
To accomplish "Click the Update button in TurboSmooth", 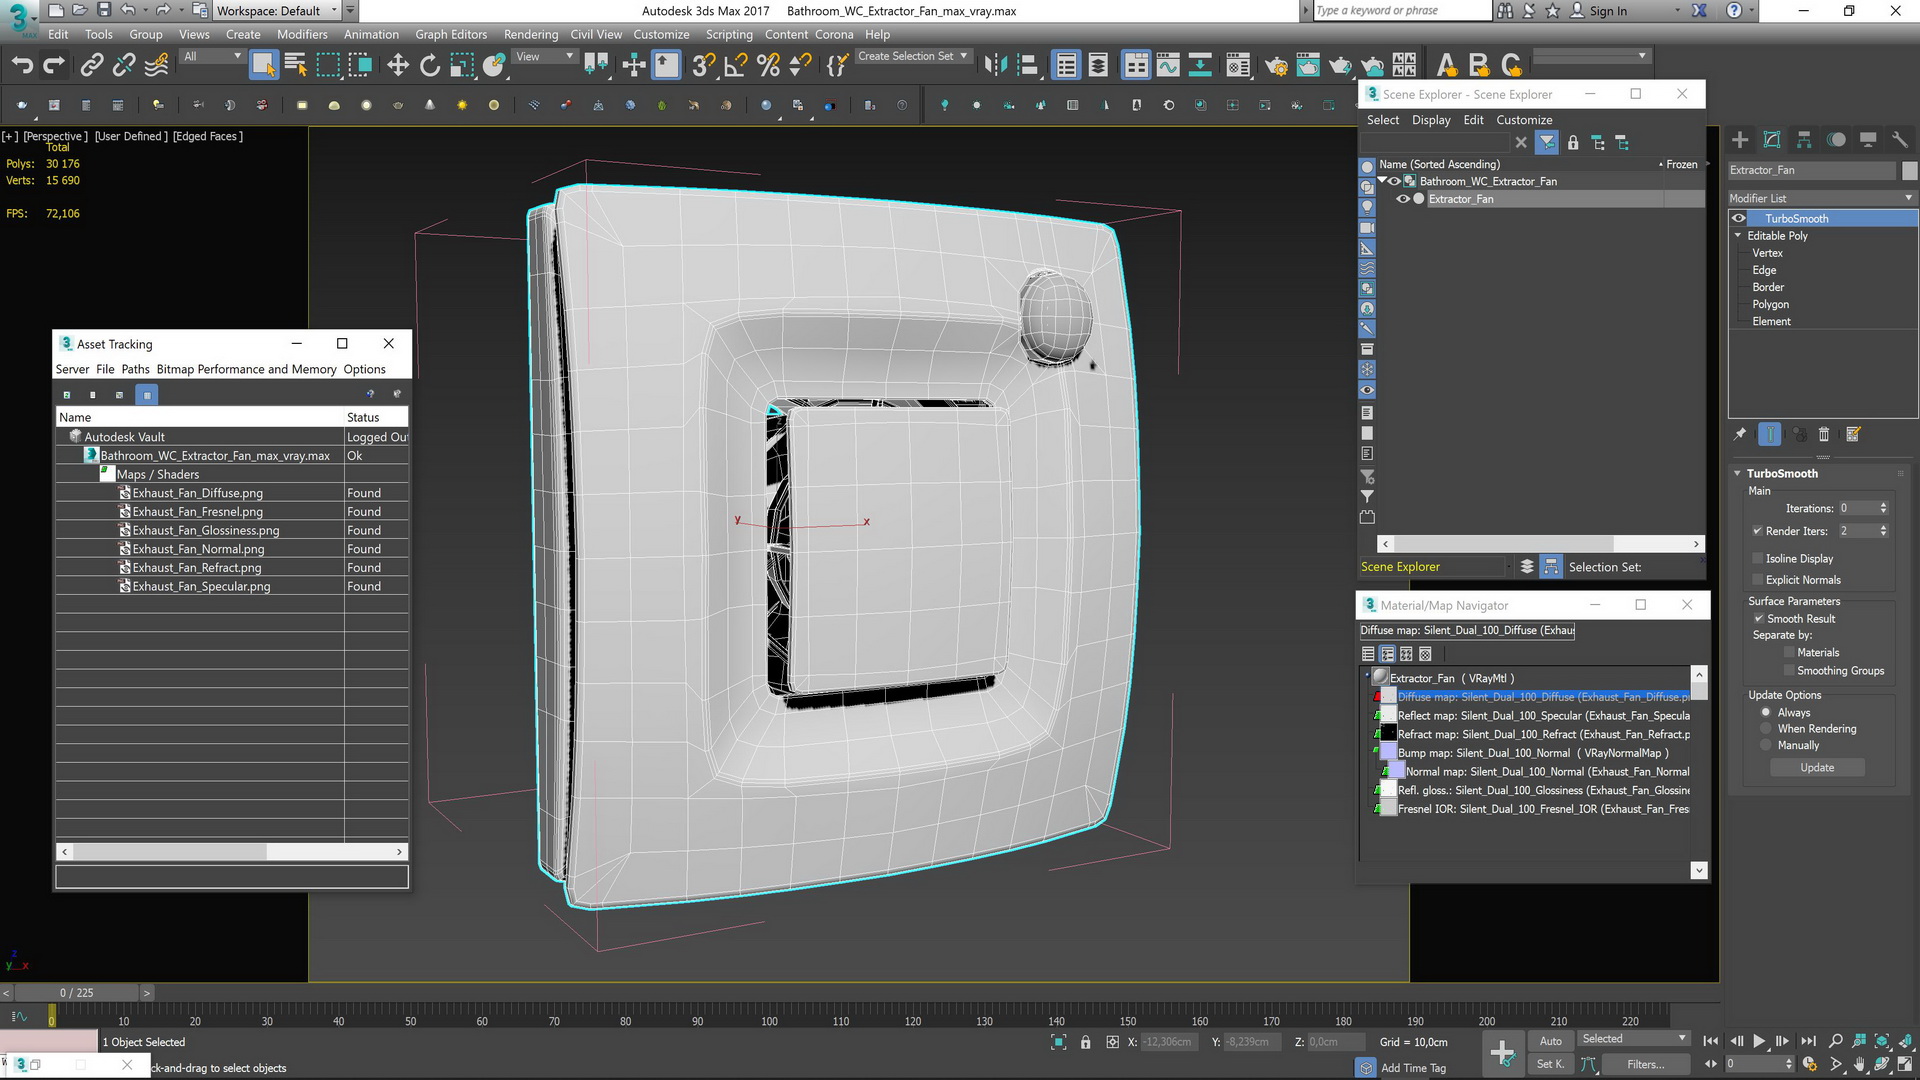I will [x=1817, y=768].
